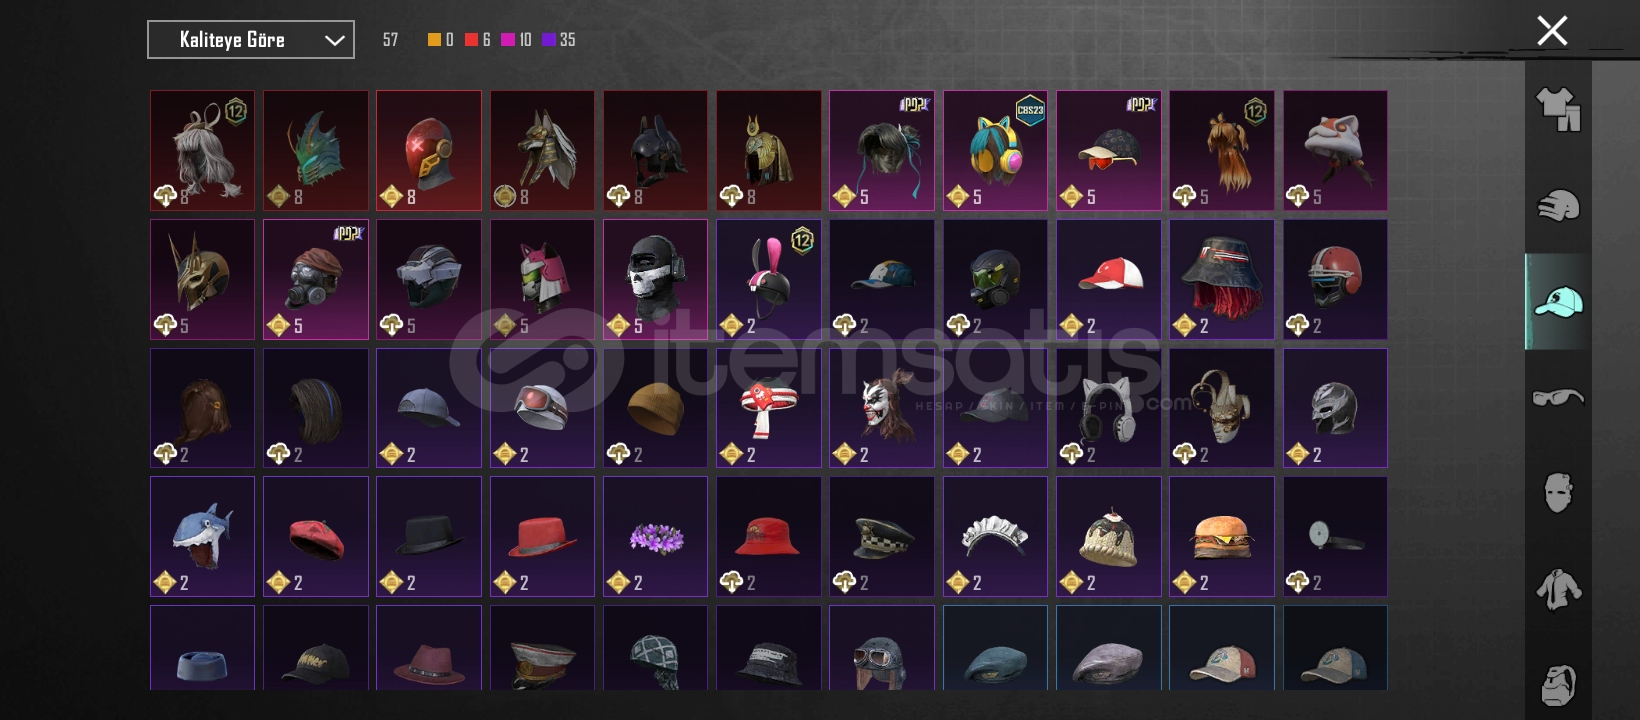
Task: Select the cap headwear category tab
Action: pos(1558,302)
